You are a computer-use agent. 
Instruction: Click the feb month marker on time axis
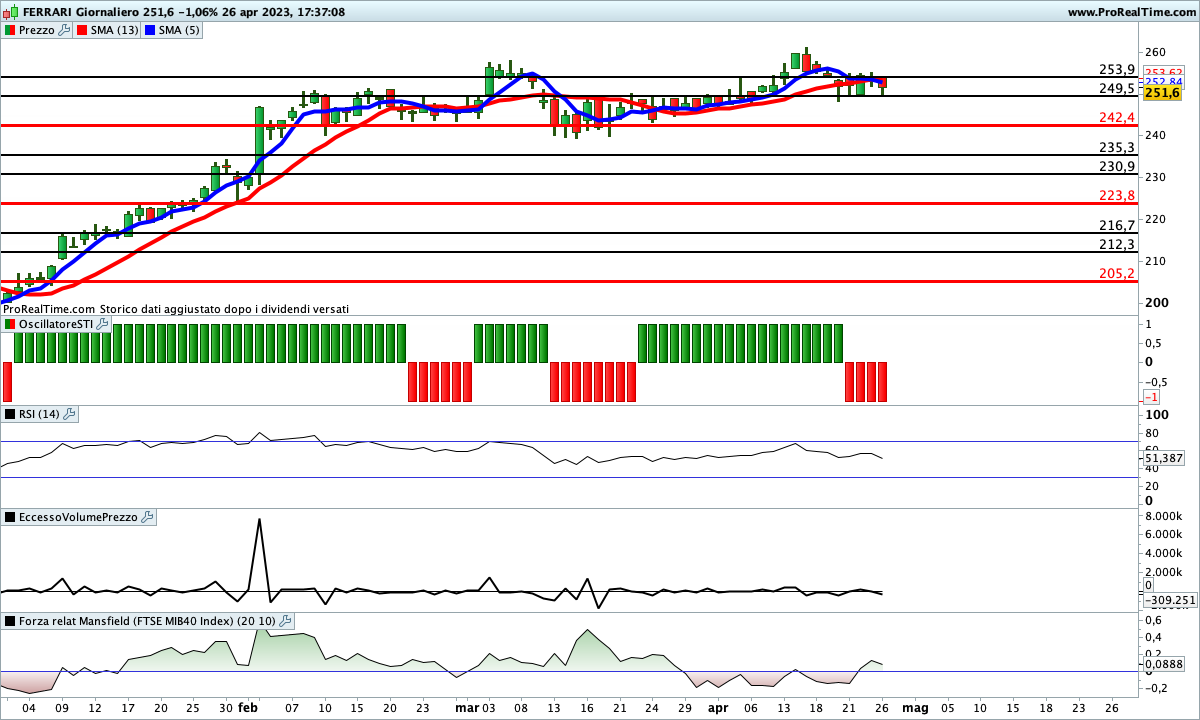point(248,707)
